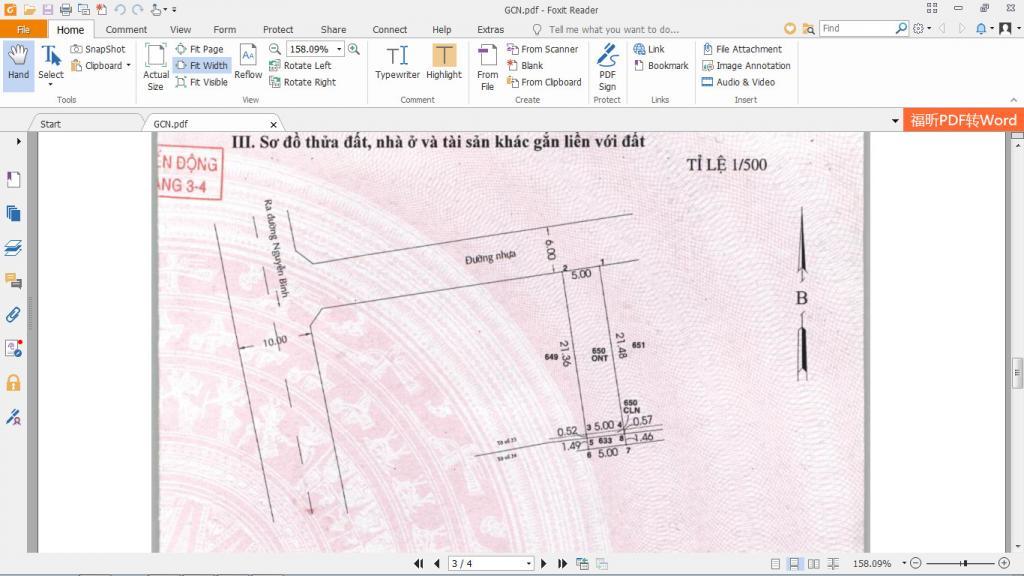The height and width of the screenshot is (576, 1024).
Task: Open the Layers panel in sidebar
Action: 14,247
